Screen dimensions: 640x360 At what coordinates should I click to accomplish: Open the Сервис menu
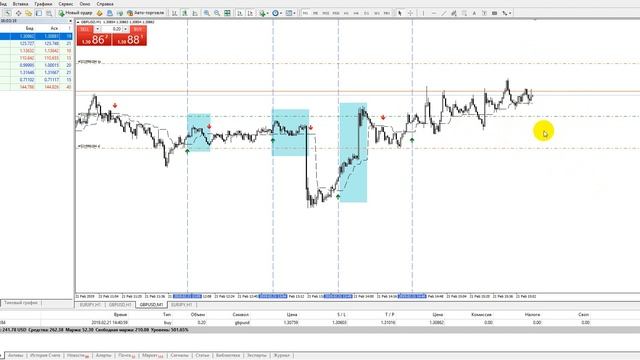[66, 4]
